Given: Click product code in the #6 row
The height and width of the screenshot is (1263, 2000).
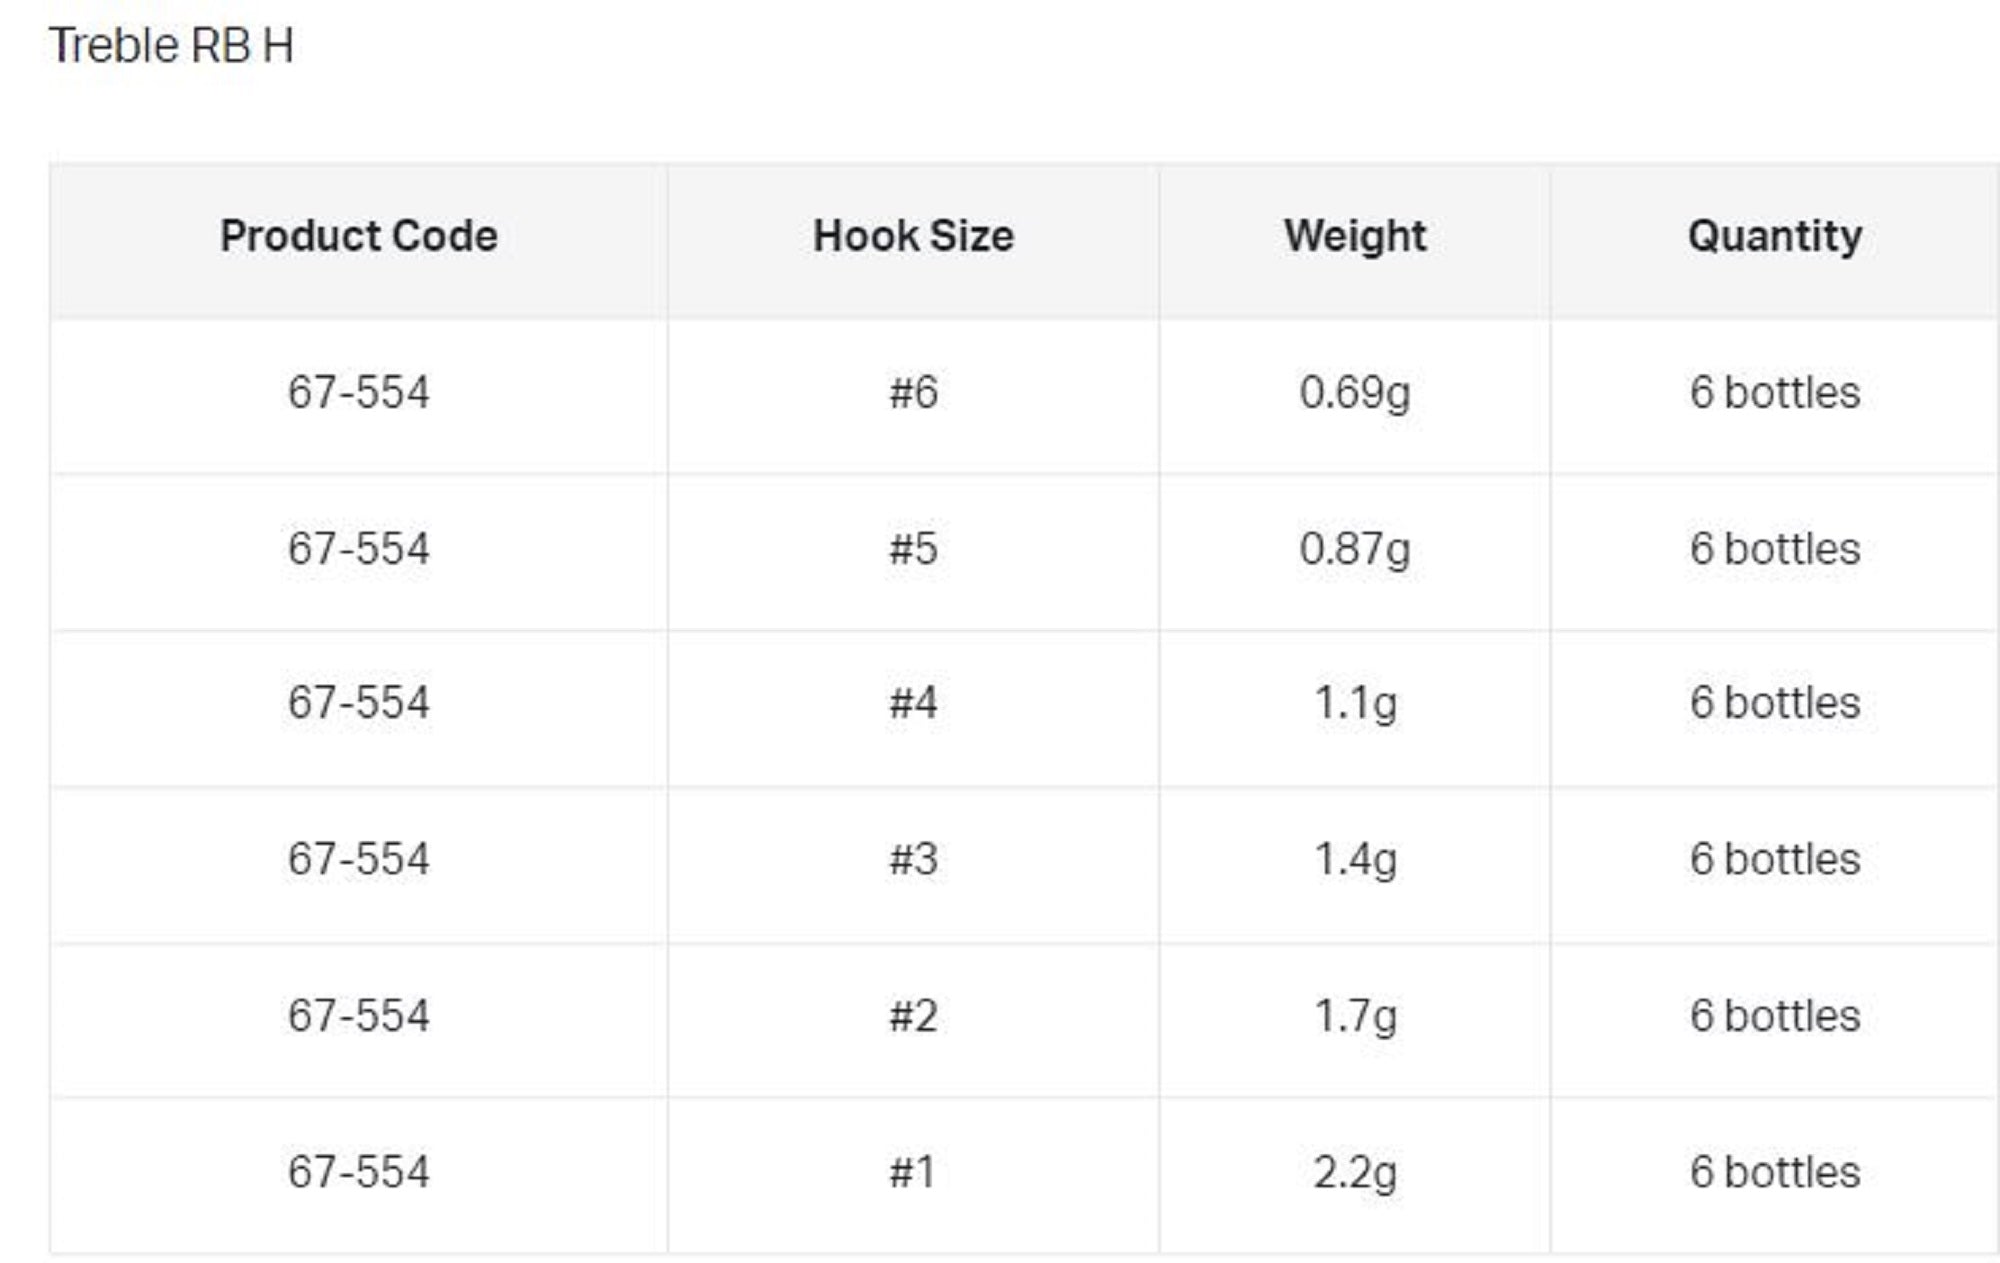Looking at the screenshot, I should point(358,393).
